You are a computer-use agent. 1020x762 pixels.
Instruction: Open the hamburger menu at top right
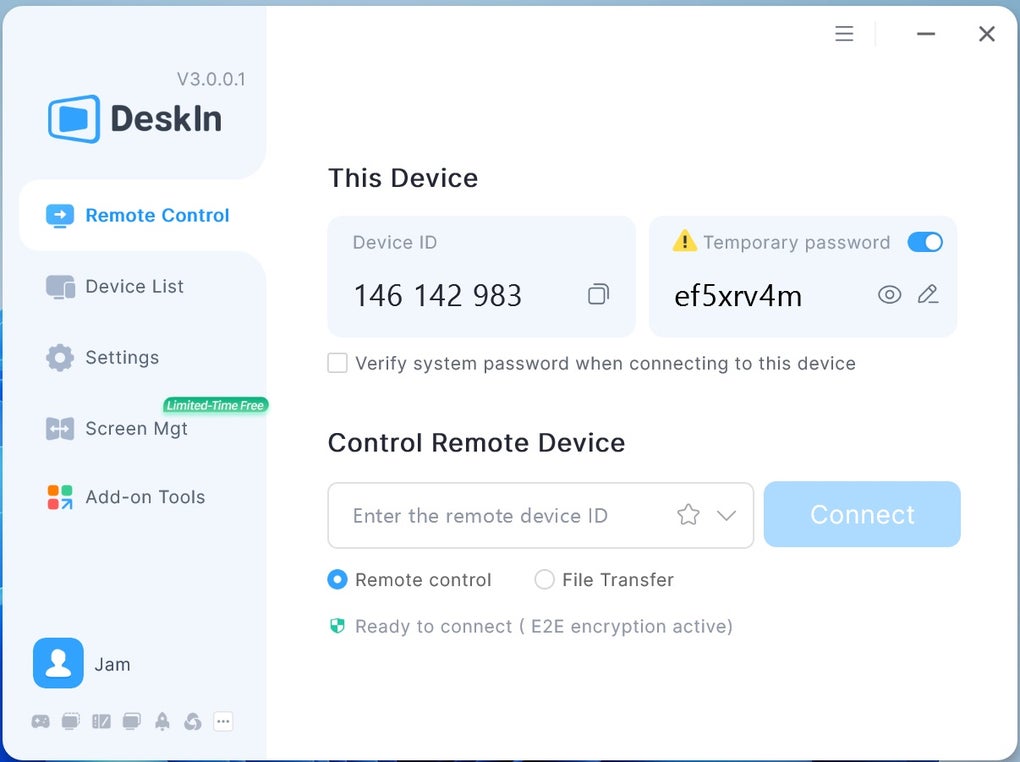point(843,33)
